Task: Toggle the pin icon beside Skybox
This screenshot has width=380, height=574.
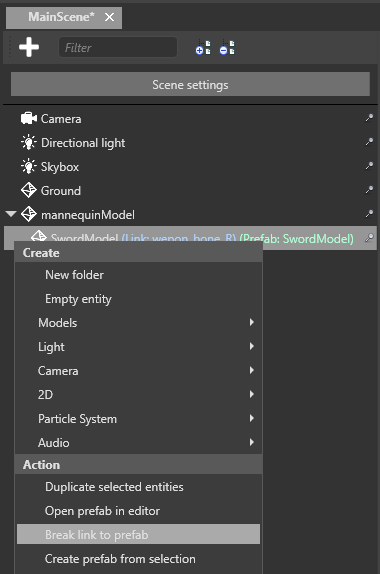Action: (x=369, y=166)
